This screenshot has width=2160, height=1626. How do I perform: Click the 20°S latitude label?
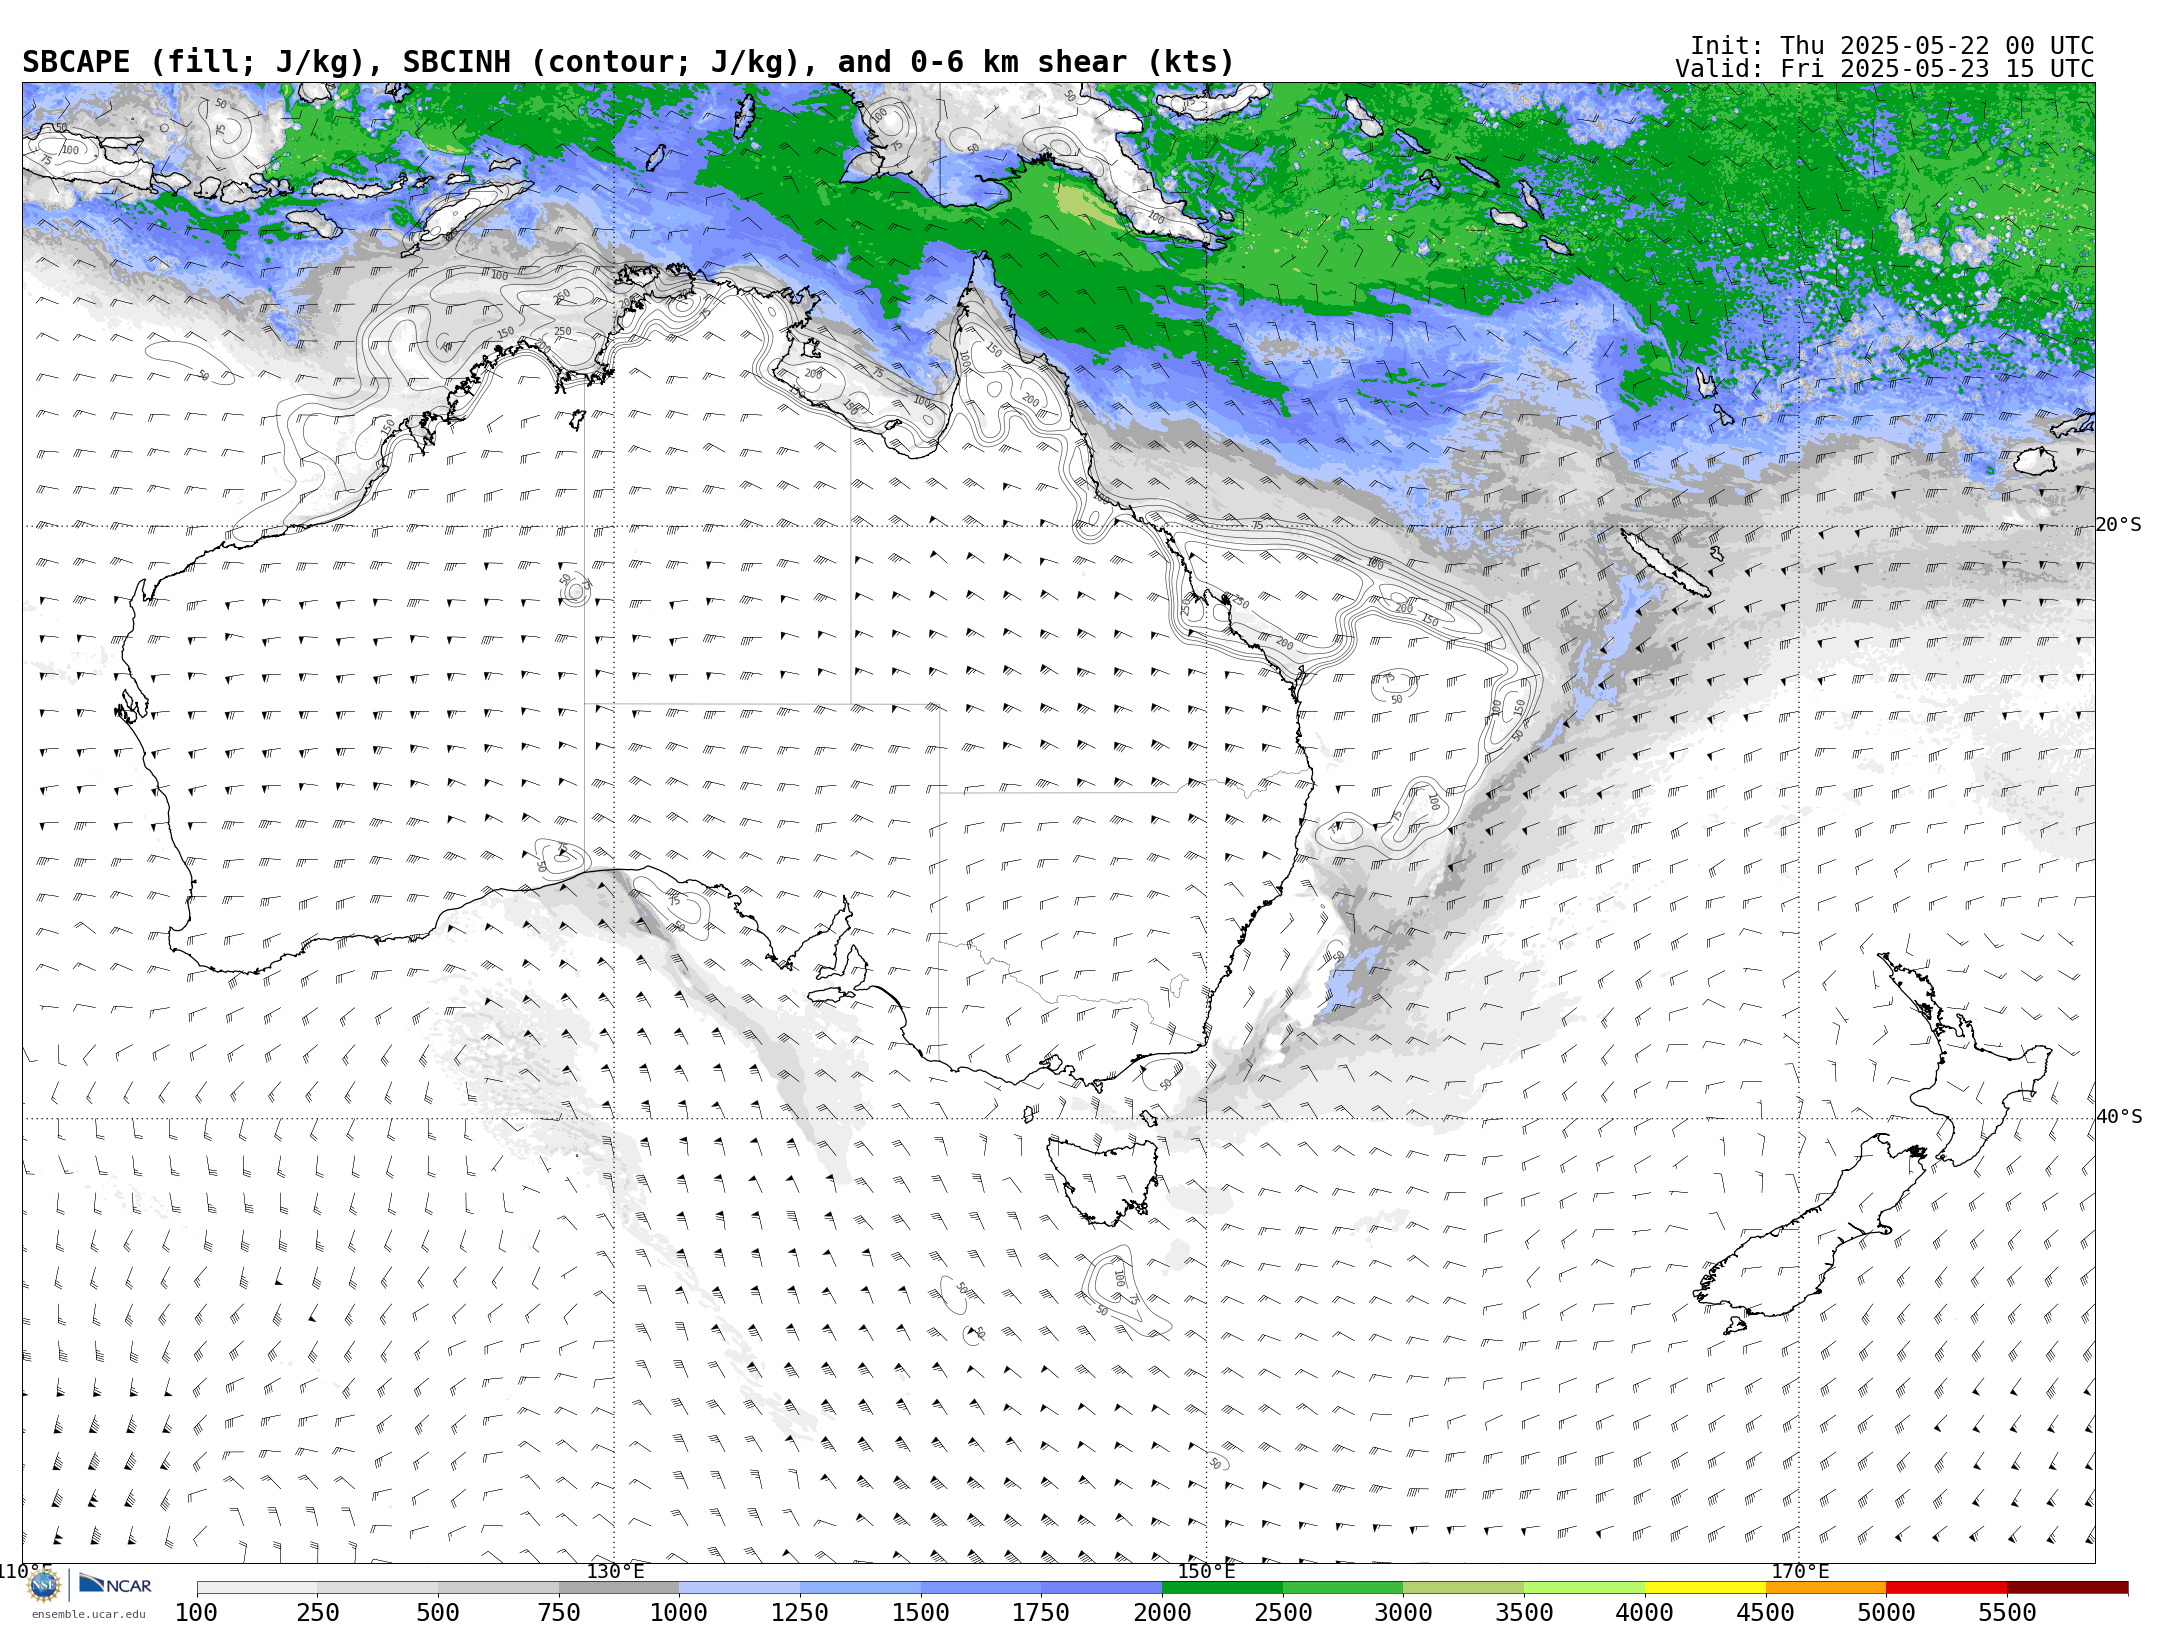(2119, 525)
